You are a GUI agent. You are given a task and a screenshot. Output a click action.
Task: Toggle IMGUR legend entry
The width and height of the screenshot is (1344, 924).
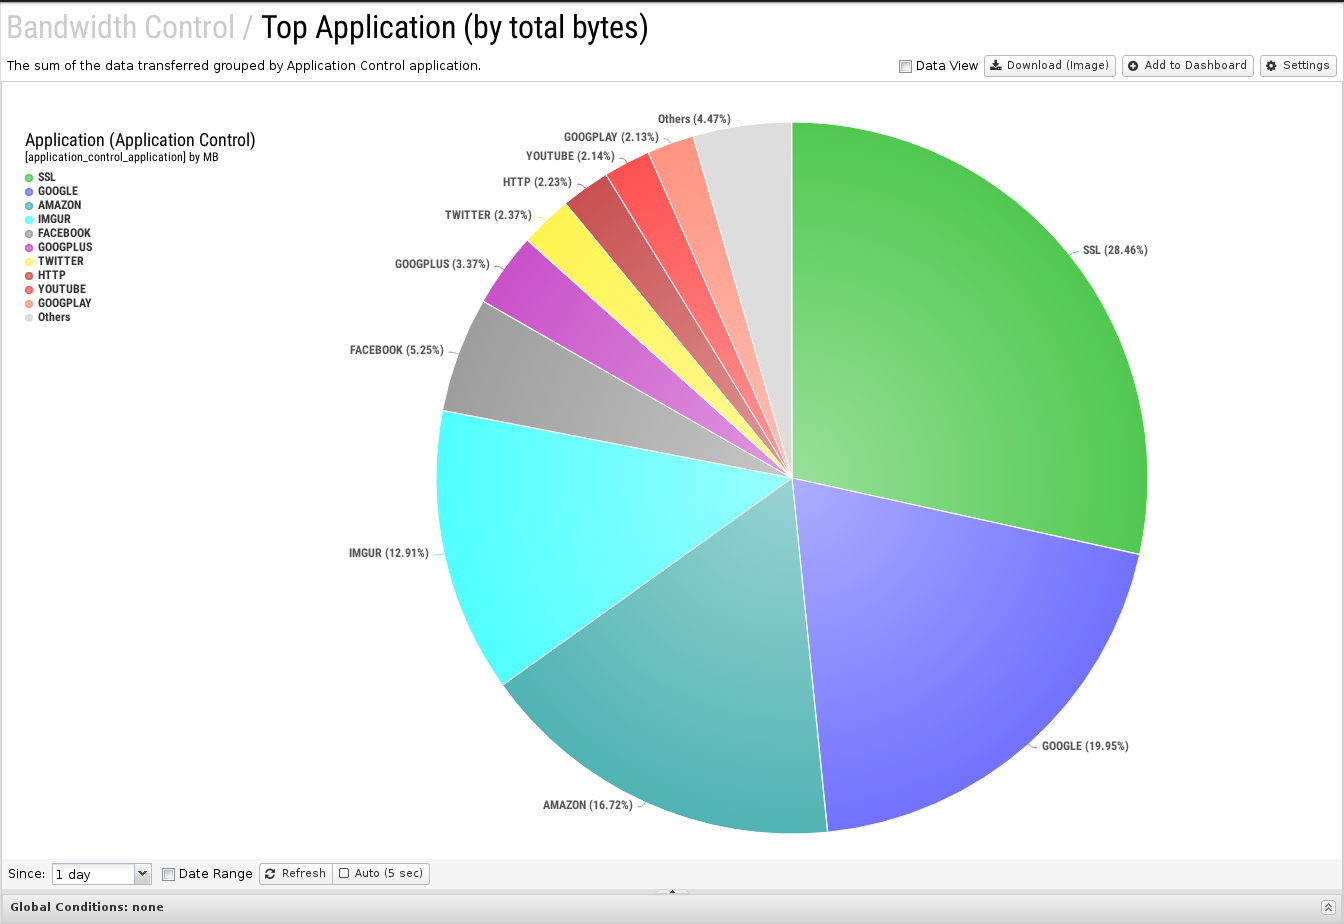click(48, 219)
